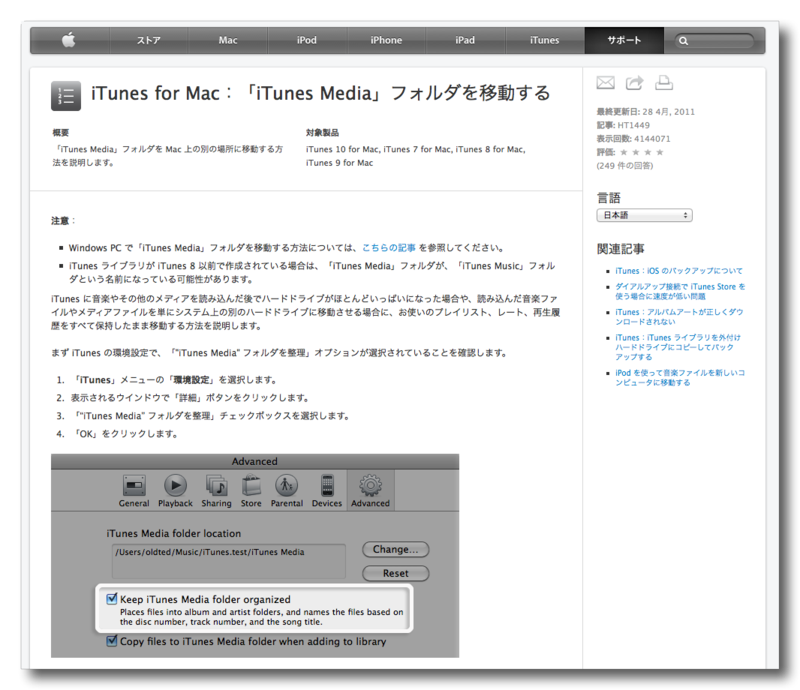Open the Mac navigation tab
Screen dimensions: 800x690
click(228, 40)
